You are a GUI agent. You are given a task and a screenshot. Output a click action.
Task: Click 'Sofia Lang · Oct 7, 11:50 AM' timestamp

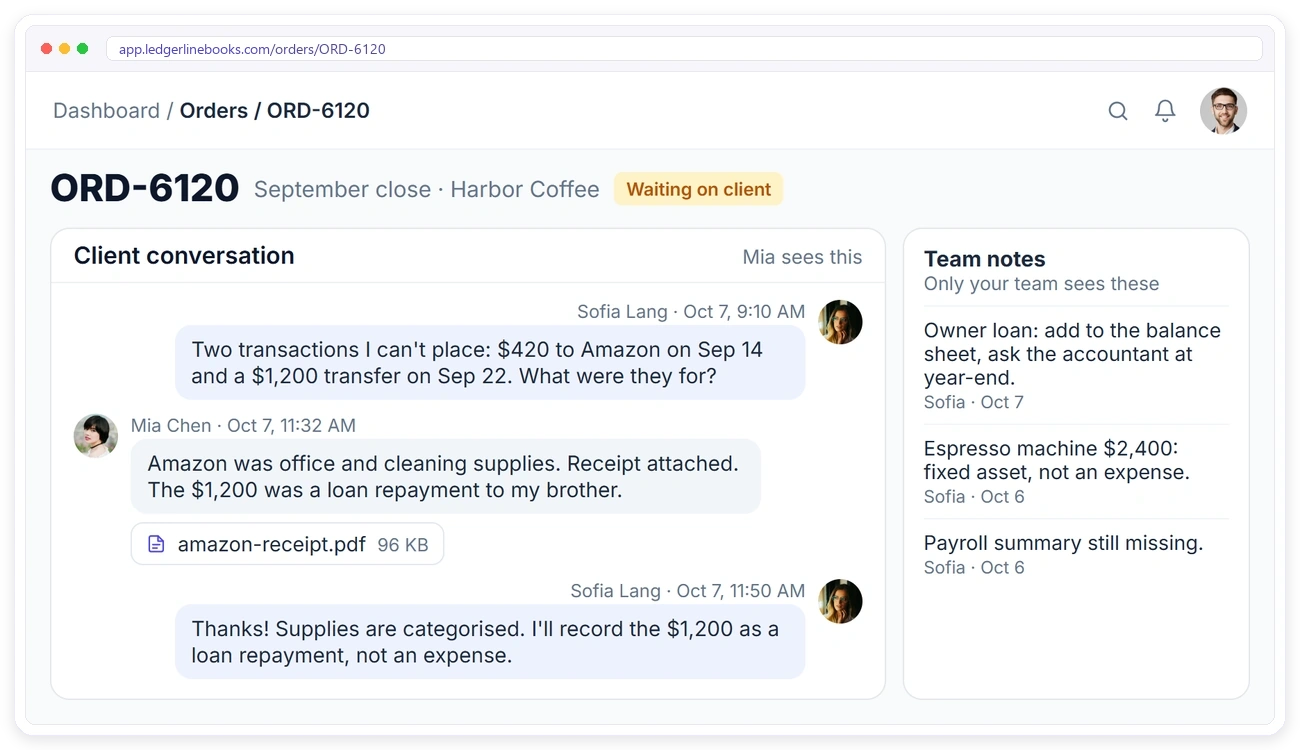click(688, 590)
